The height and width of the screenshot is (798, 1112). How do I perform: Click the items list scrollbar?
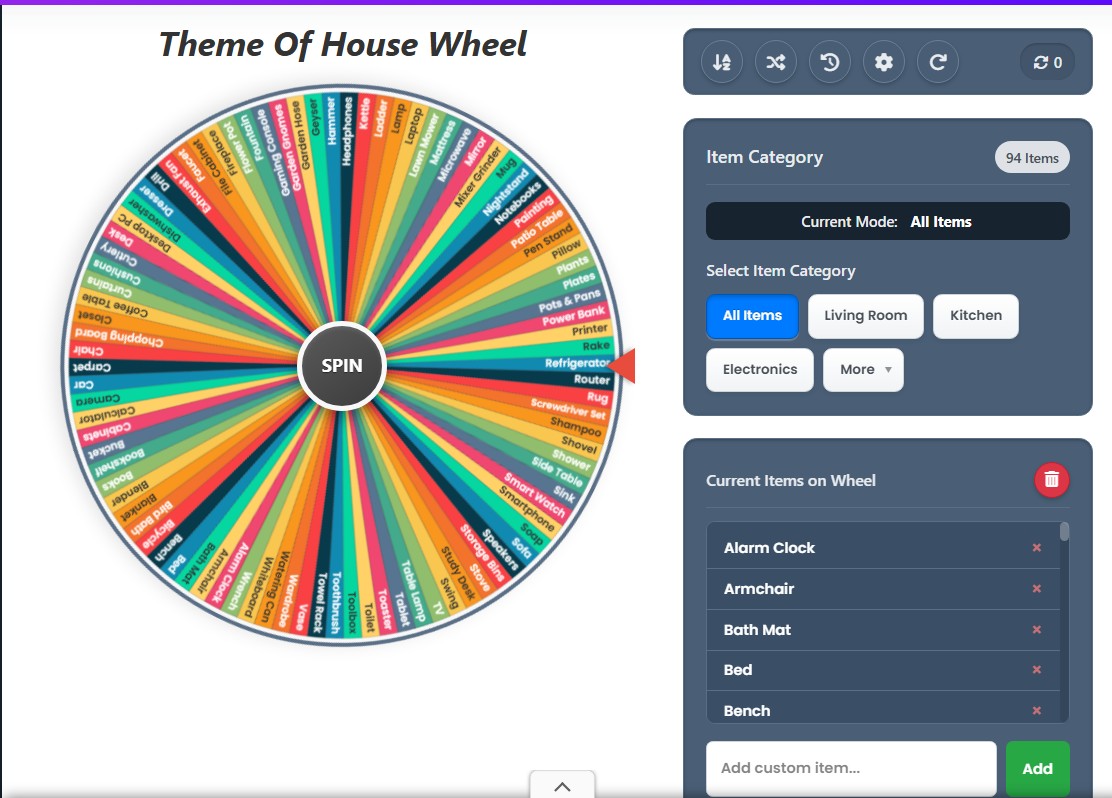pyautogui.click(x=1064, y=532)
